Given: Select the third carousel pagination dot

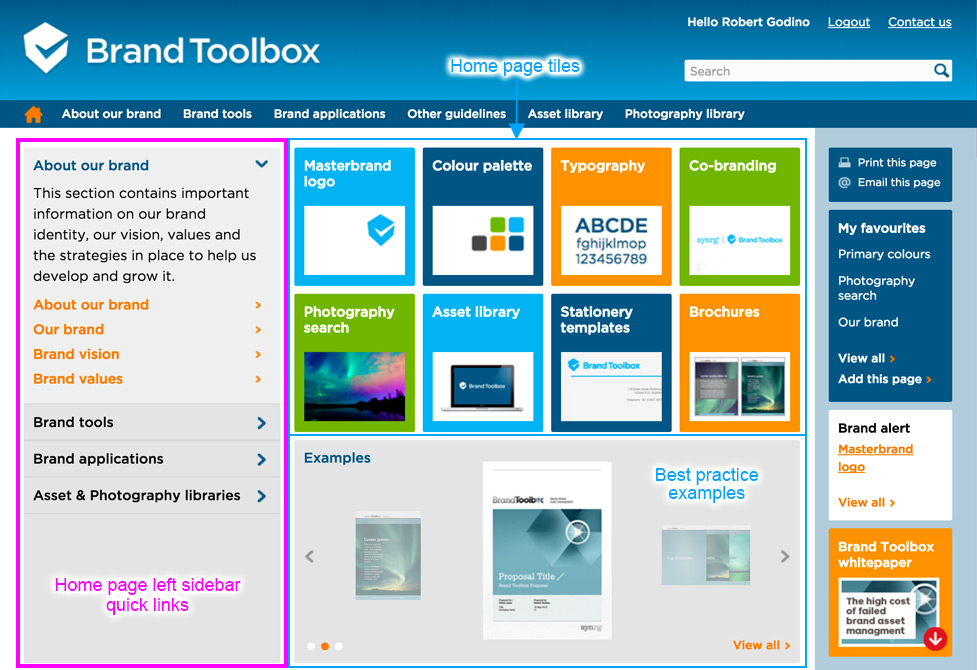Looking at the screenshot, I should coord(339,646).
